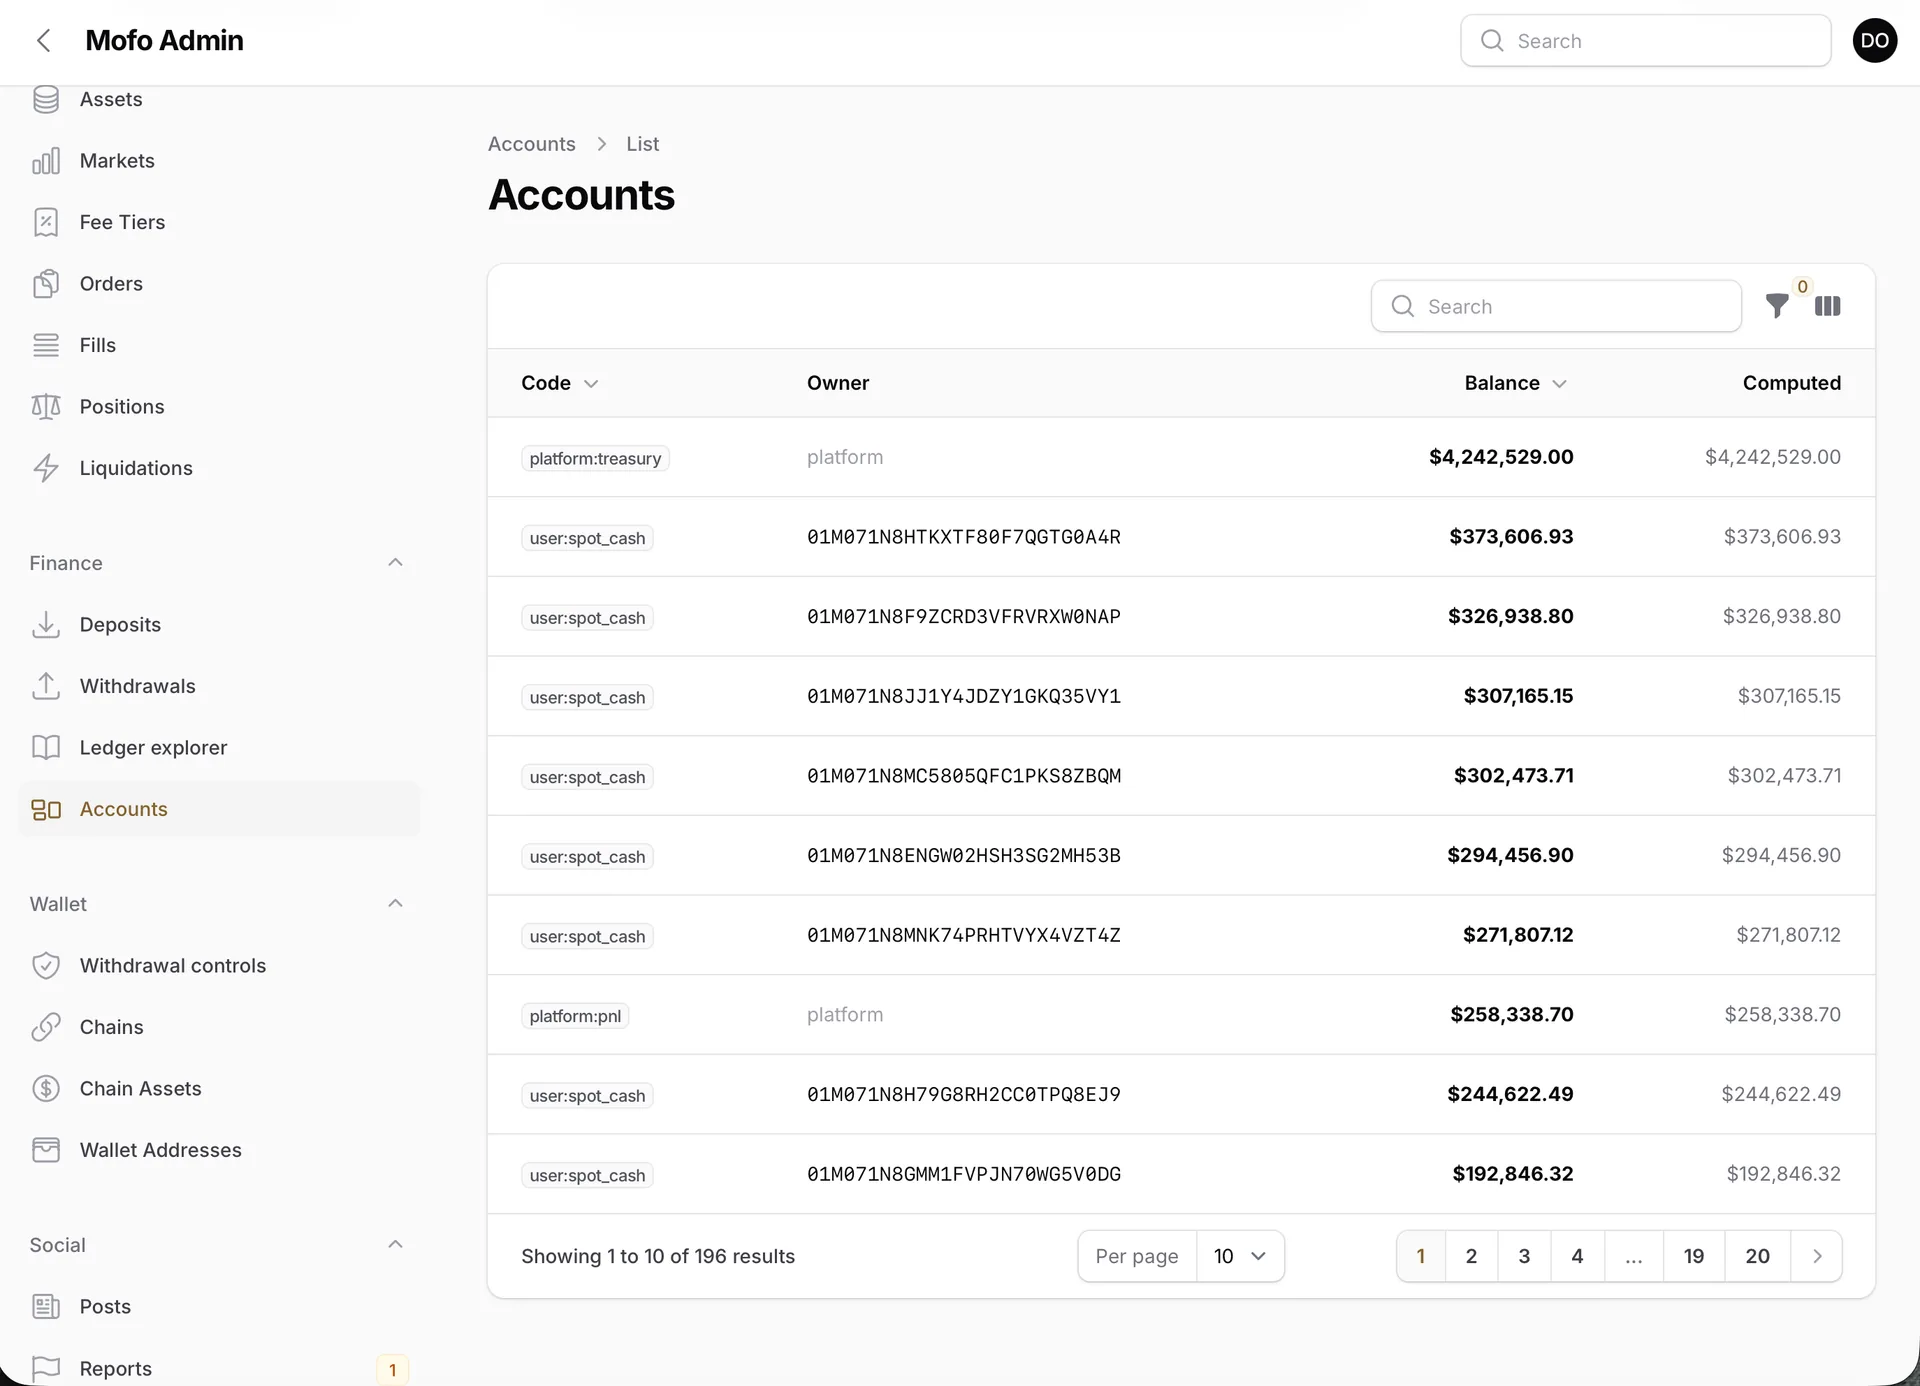Open Positions via its scales icon
Viewport: 1920px width, 1386px height.
click(46, 407)
